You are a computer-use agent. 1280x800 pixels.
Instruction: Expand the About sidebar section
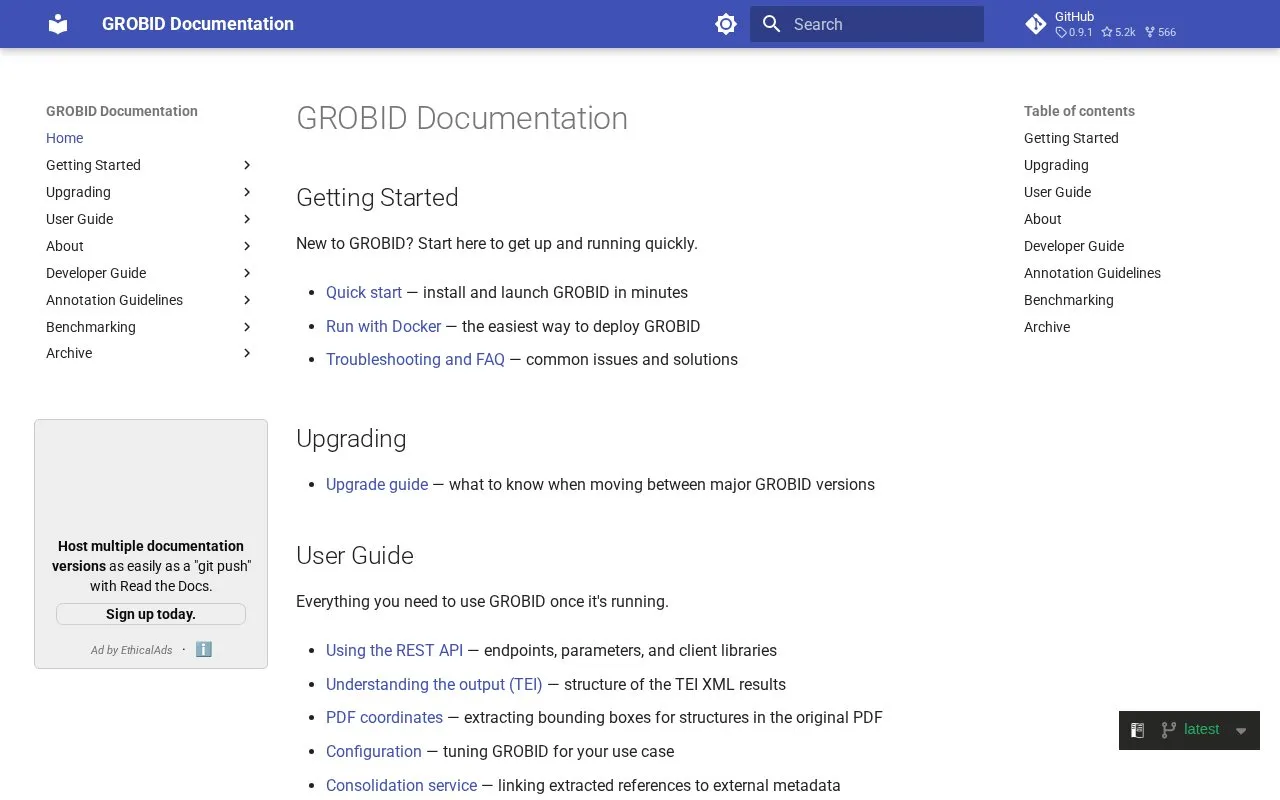[x=247, y=246]
